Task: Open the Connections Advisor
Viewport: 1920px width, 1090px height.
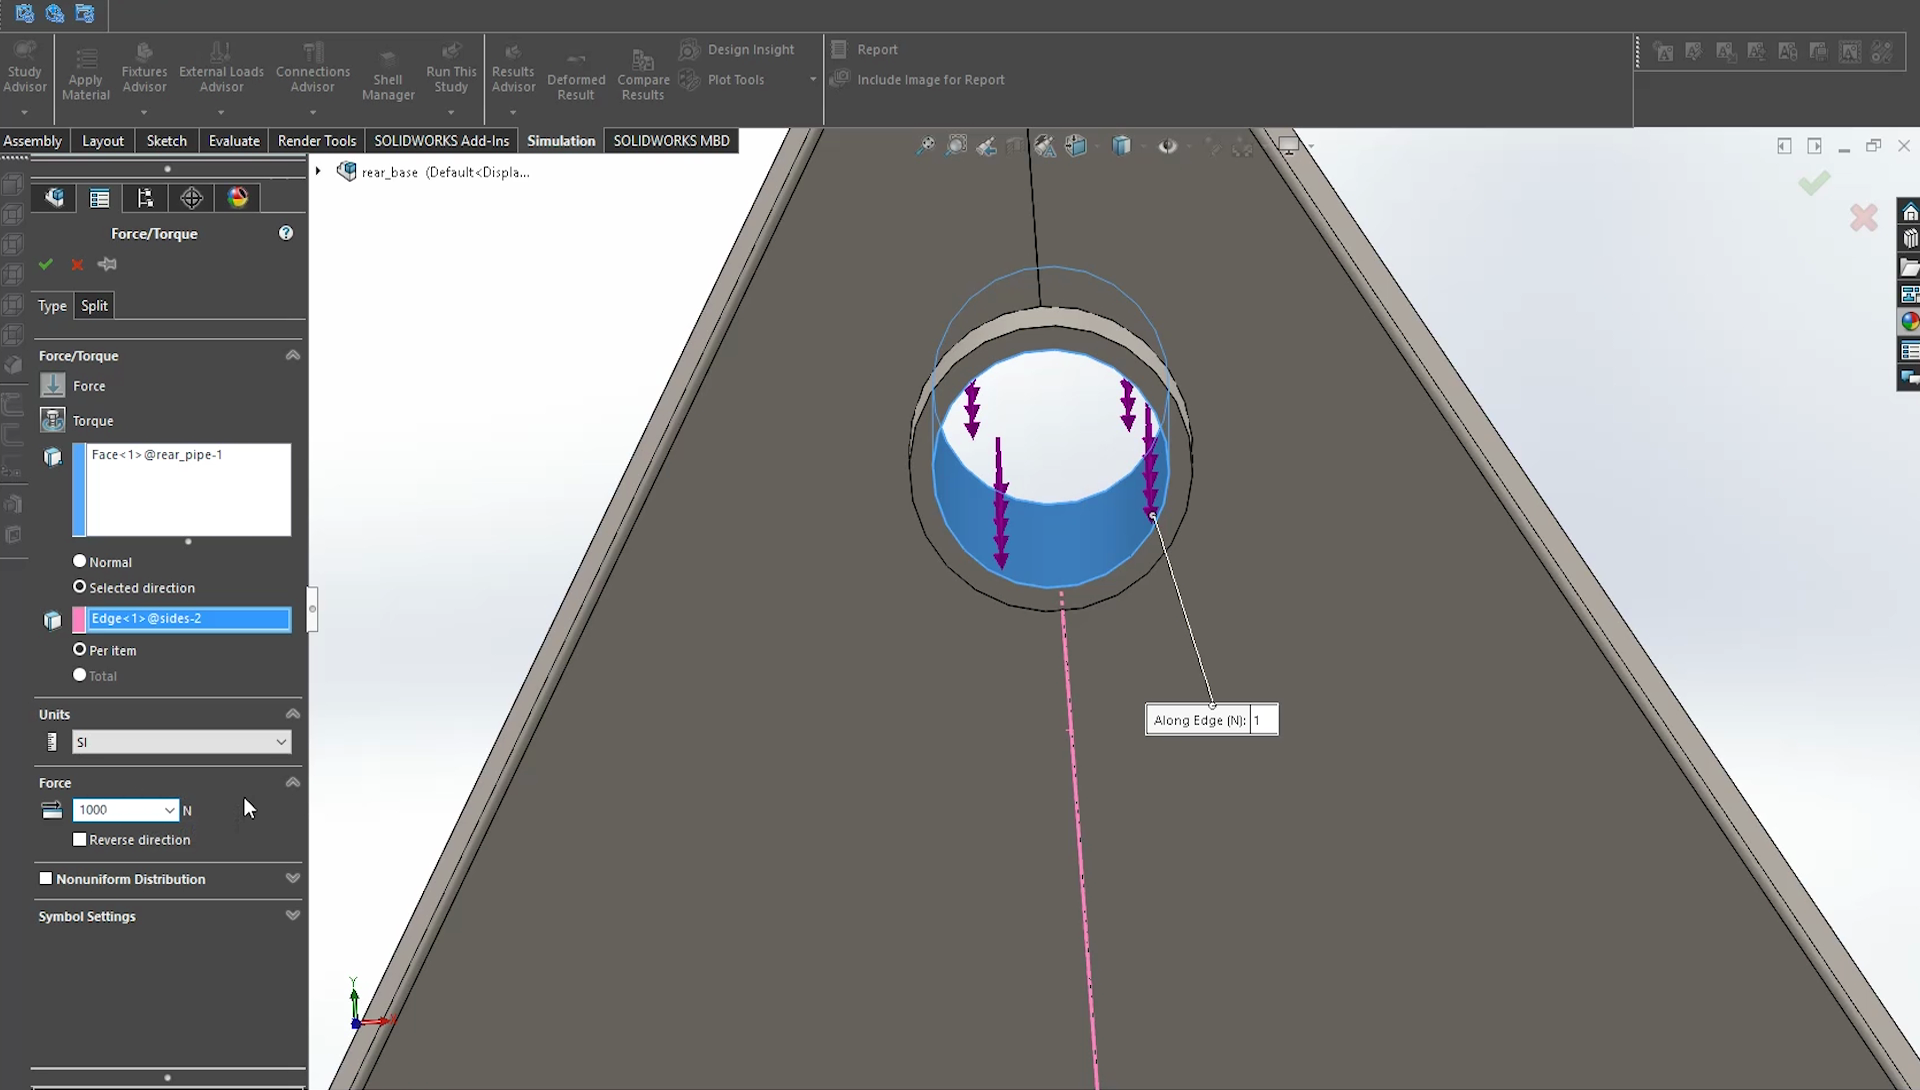Action: tap(313, 67)
